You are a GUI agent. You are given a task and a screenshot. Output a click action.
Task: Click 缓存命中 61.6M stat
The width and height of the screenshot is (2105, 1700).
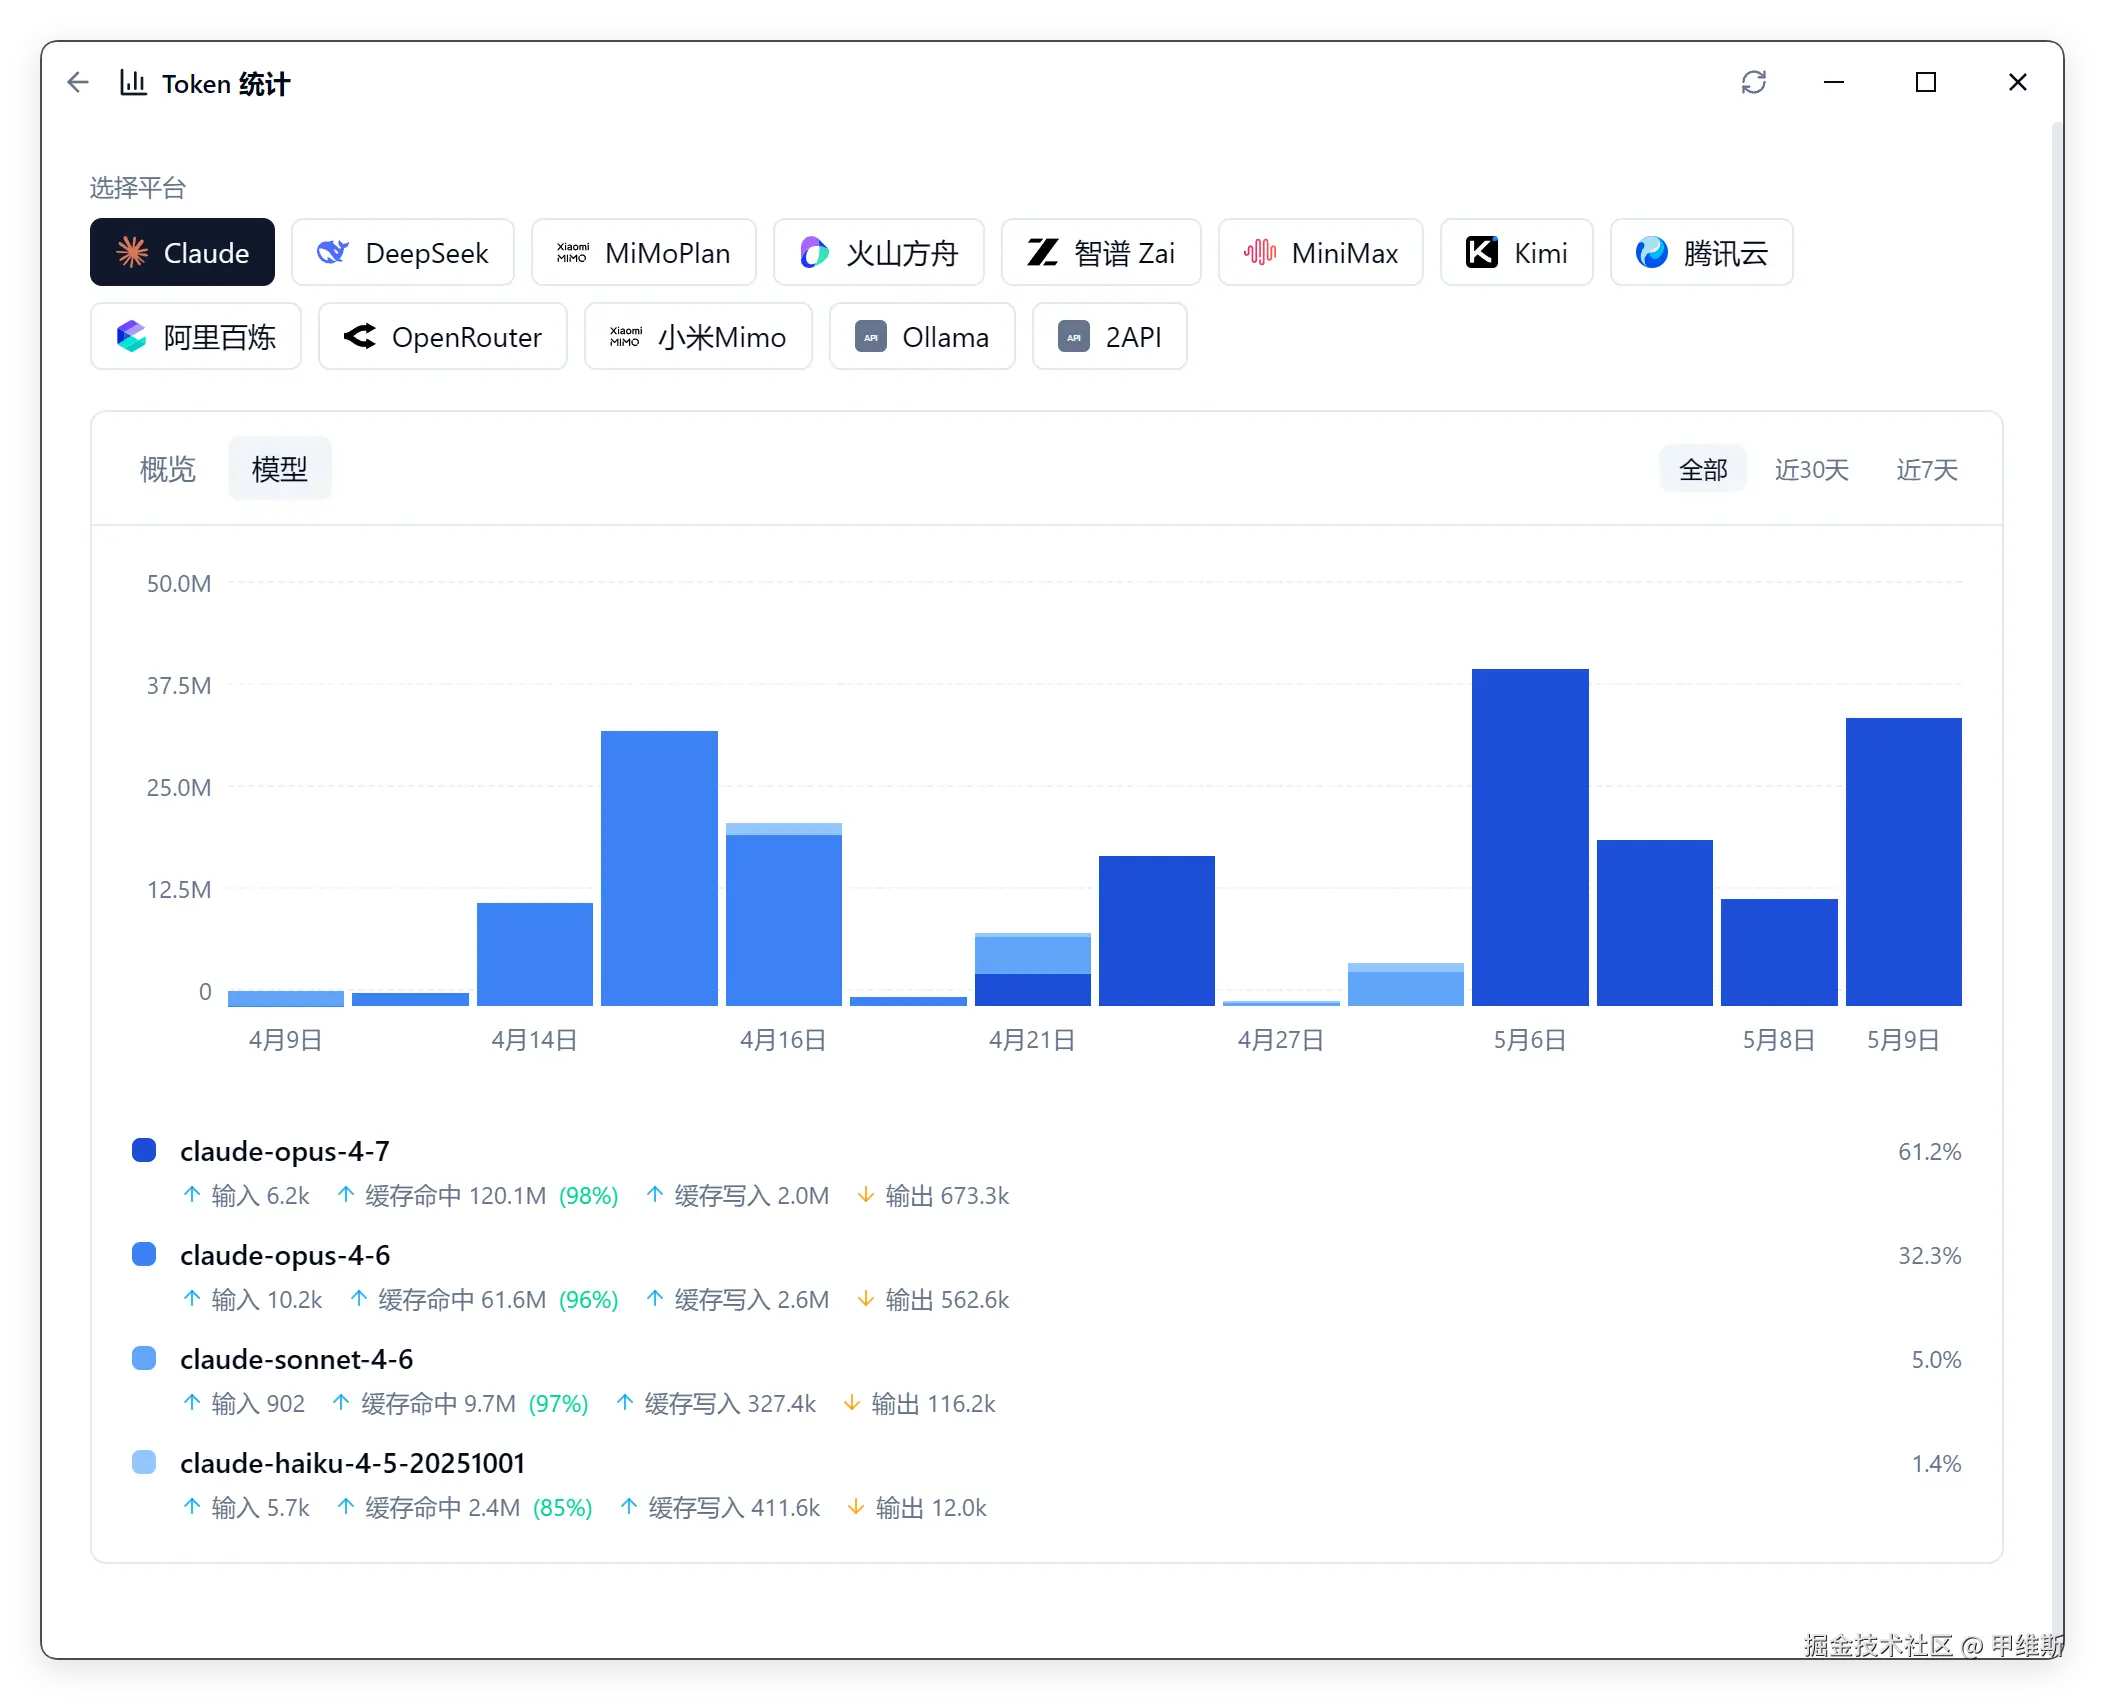[x=484, y=1299]
